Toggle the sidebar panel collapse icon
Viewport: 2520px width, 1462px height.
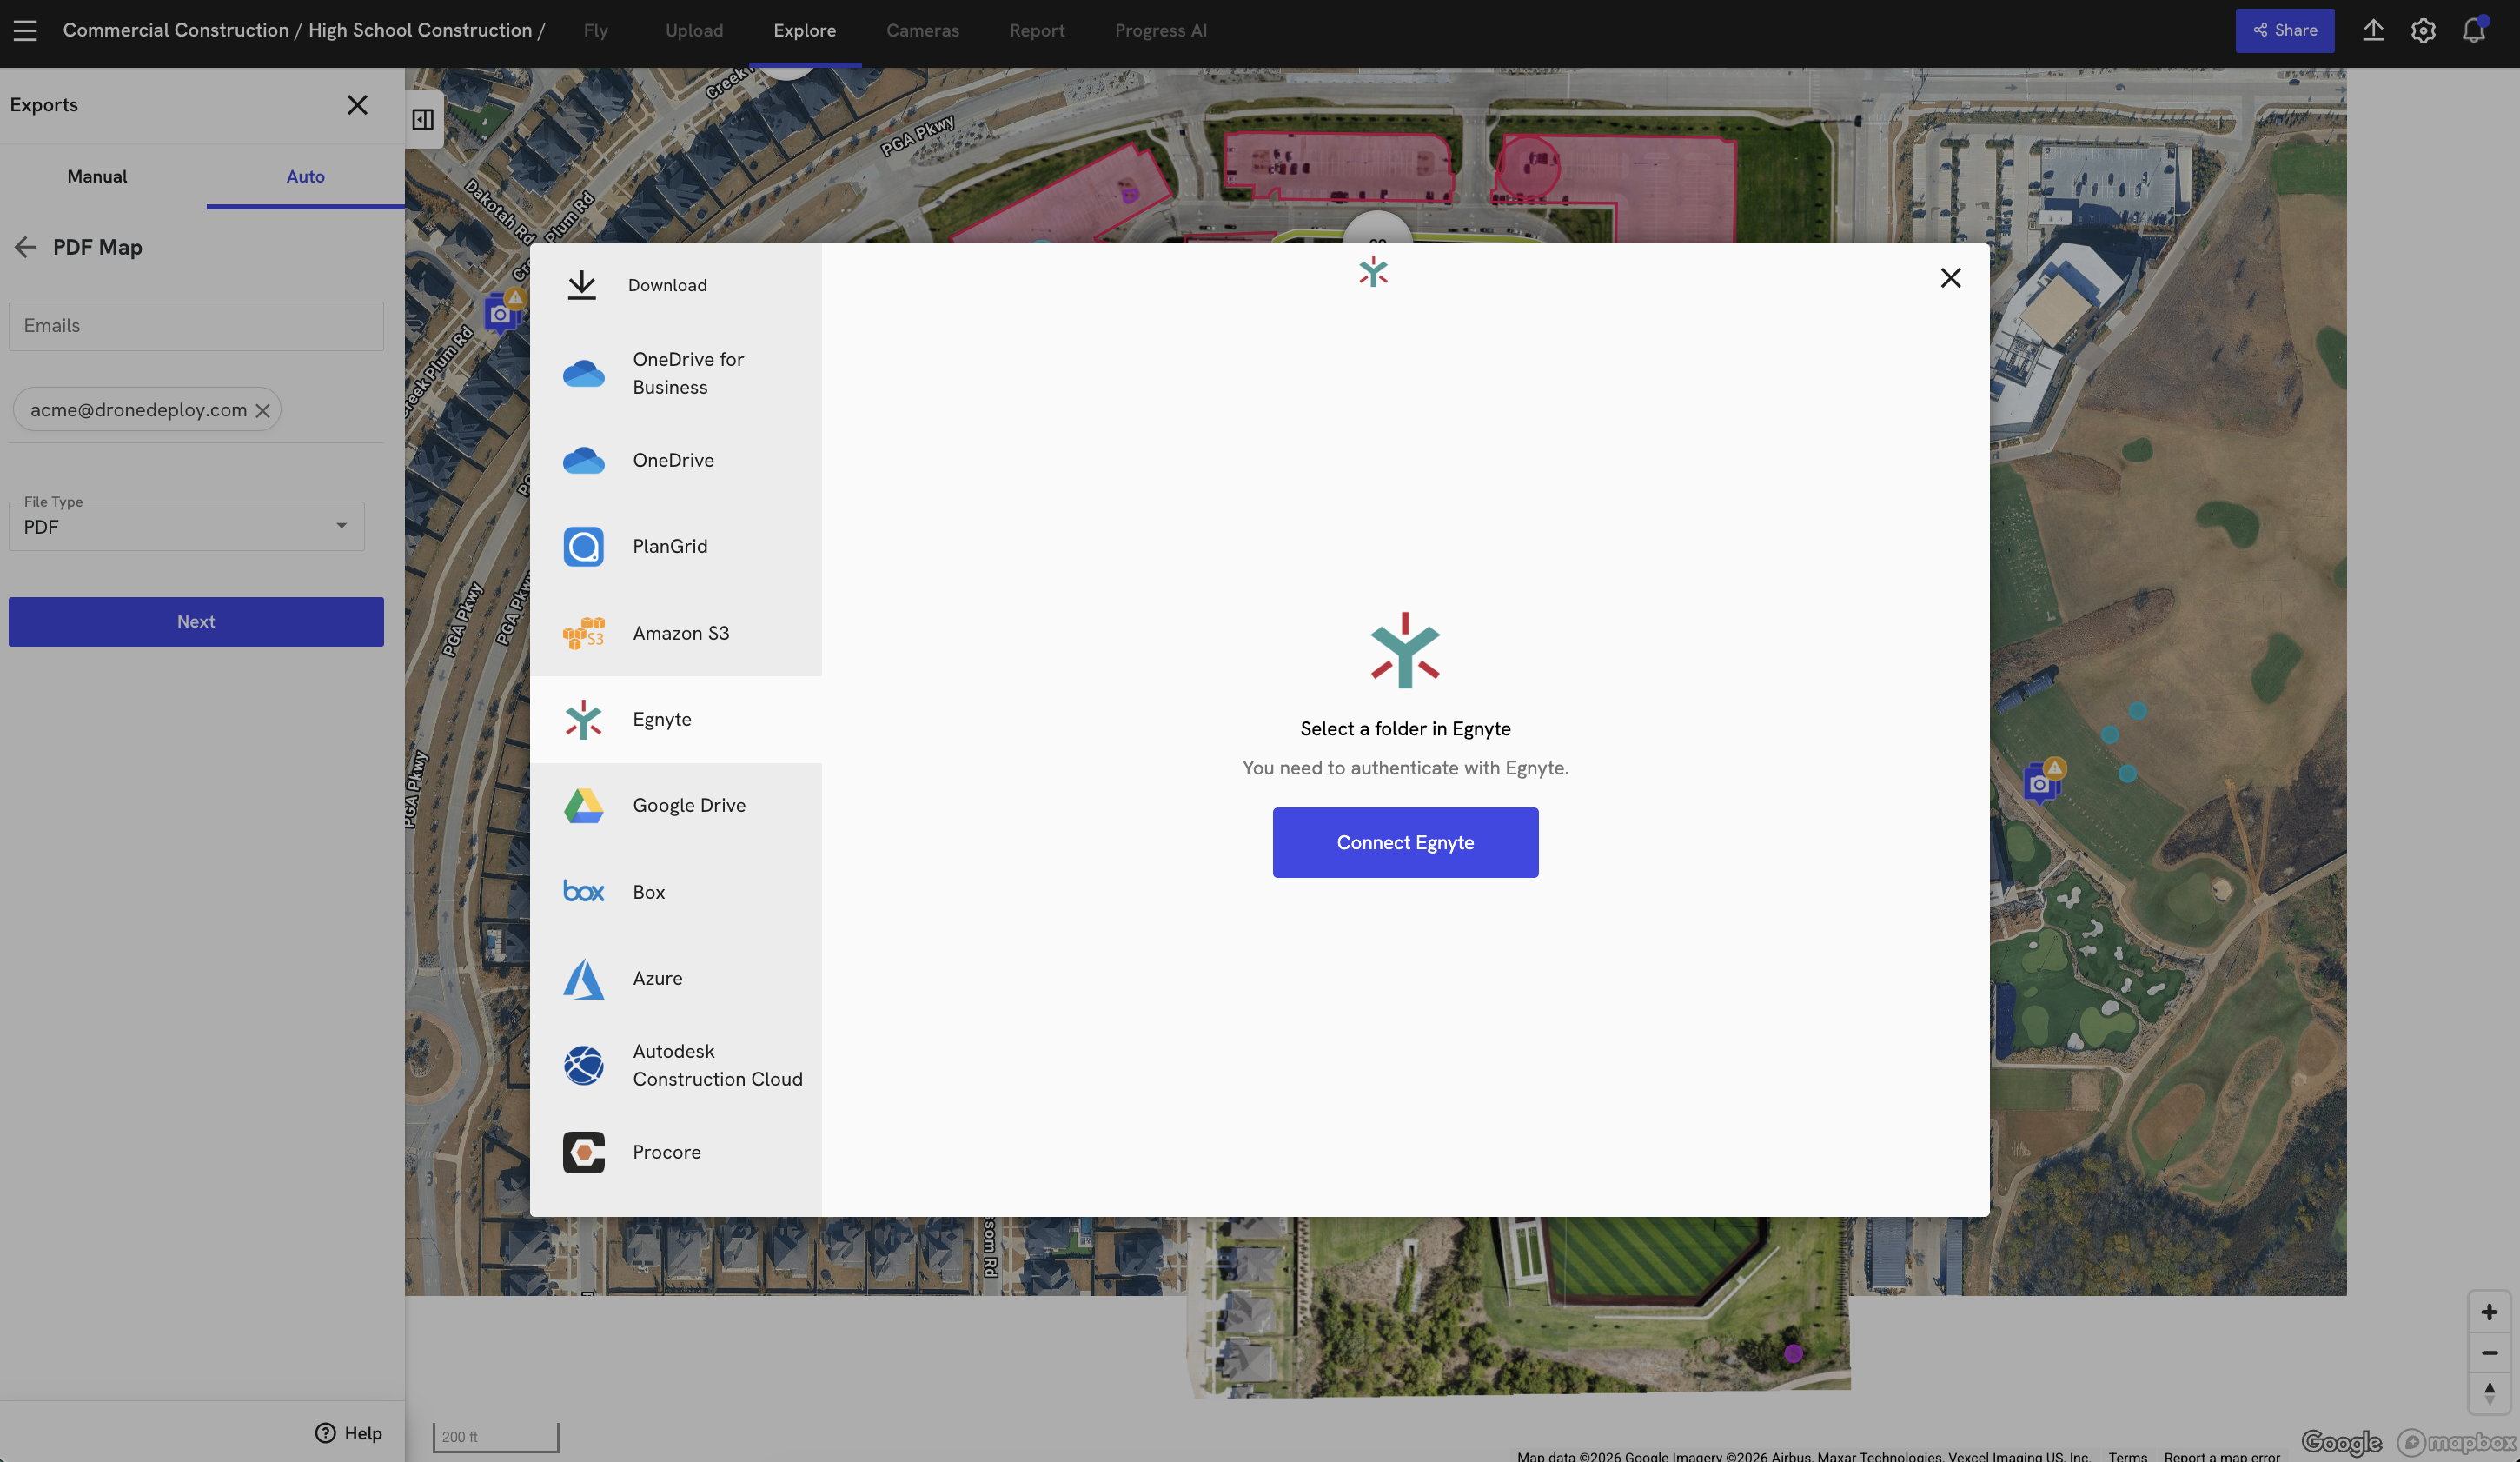click(x=423, y=120)
